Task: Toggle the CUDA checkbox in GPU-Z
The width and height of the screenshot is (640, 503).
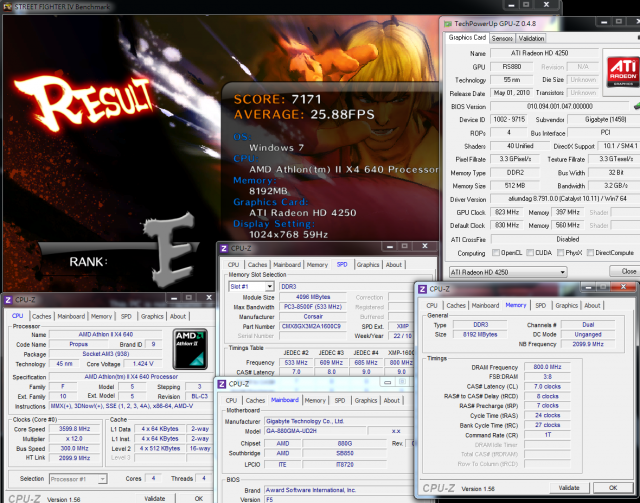Action: tap(530, 253)
